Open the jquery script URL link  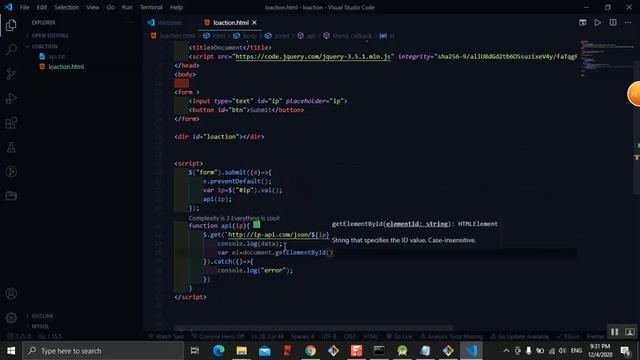[x=313, y=56]
